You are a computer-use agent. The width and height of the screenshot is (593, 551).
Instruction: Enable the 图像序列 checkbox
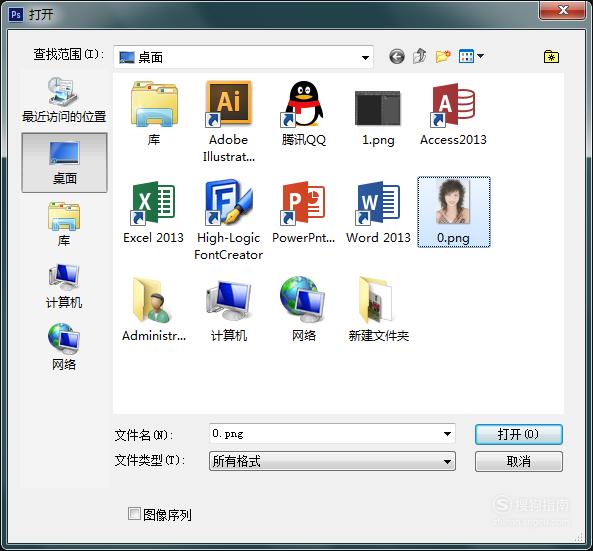pos(134,514)
